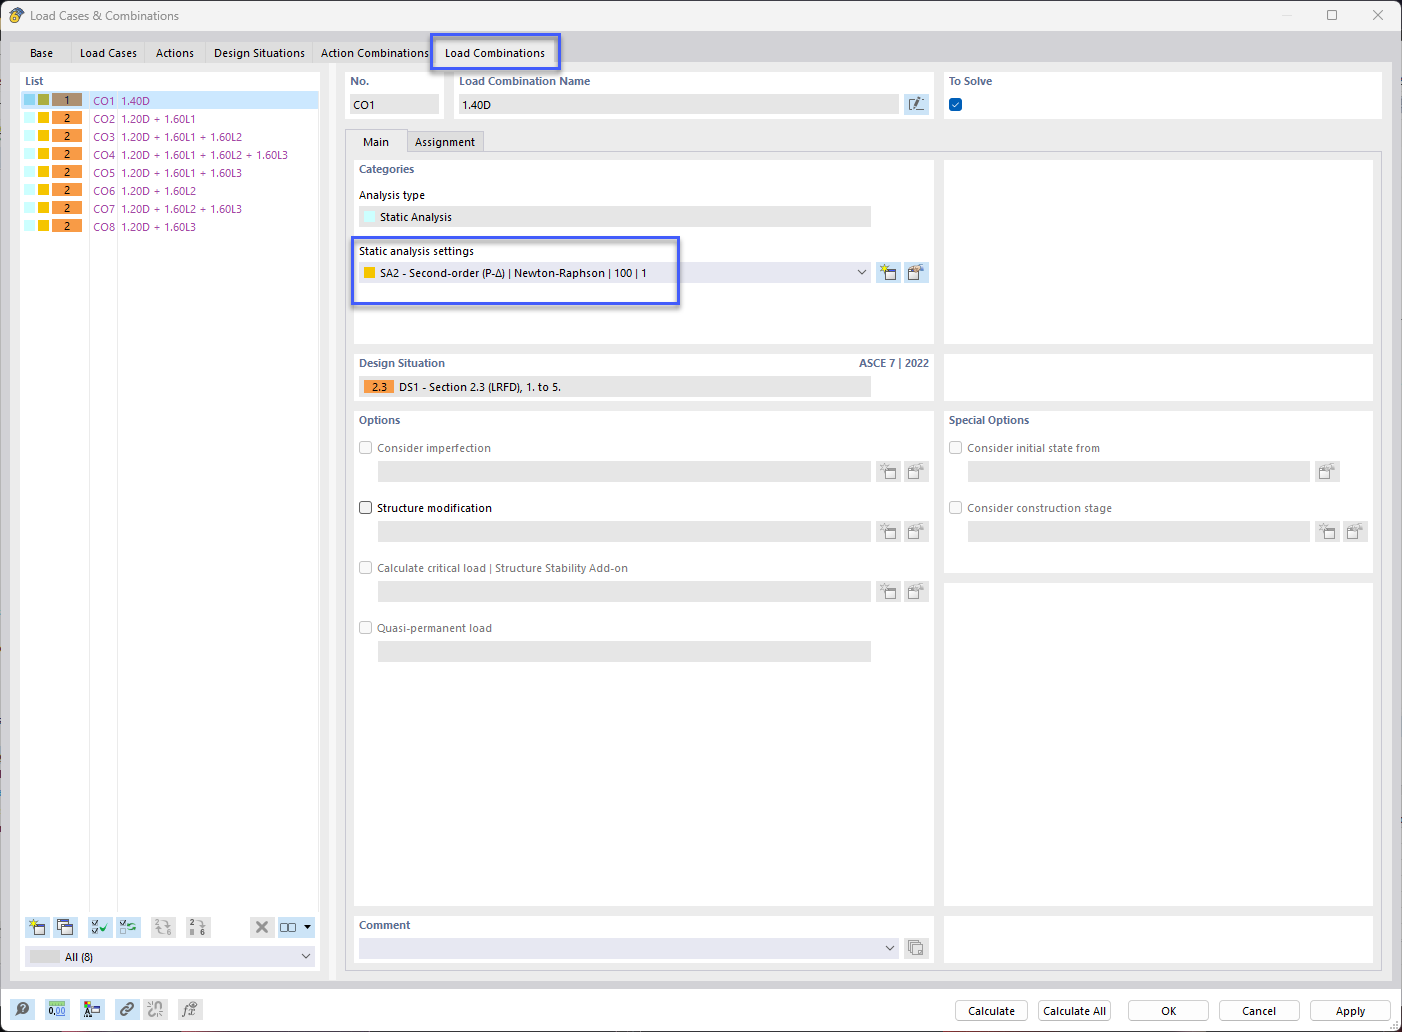This screenshot has width=1402, height=1032.
Task: Select CO7 1.20D + 1.60L2 + 1.60L3
Action: [x=170, y=208]
